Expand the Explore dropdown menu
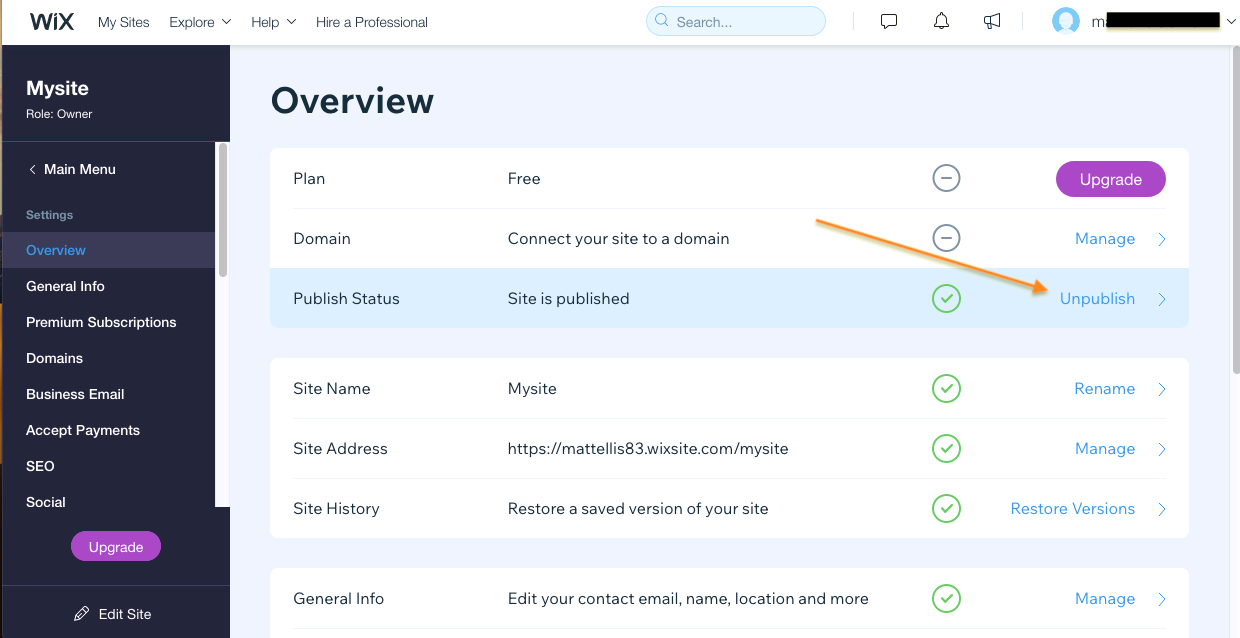 (200, 22)
